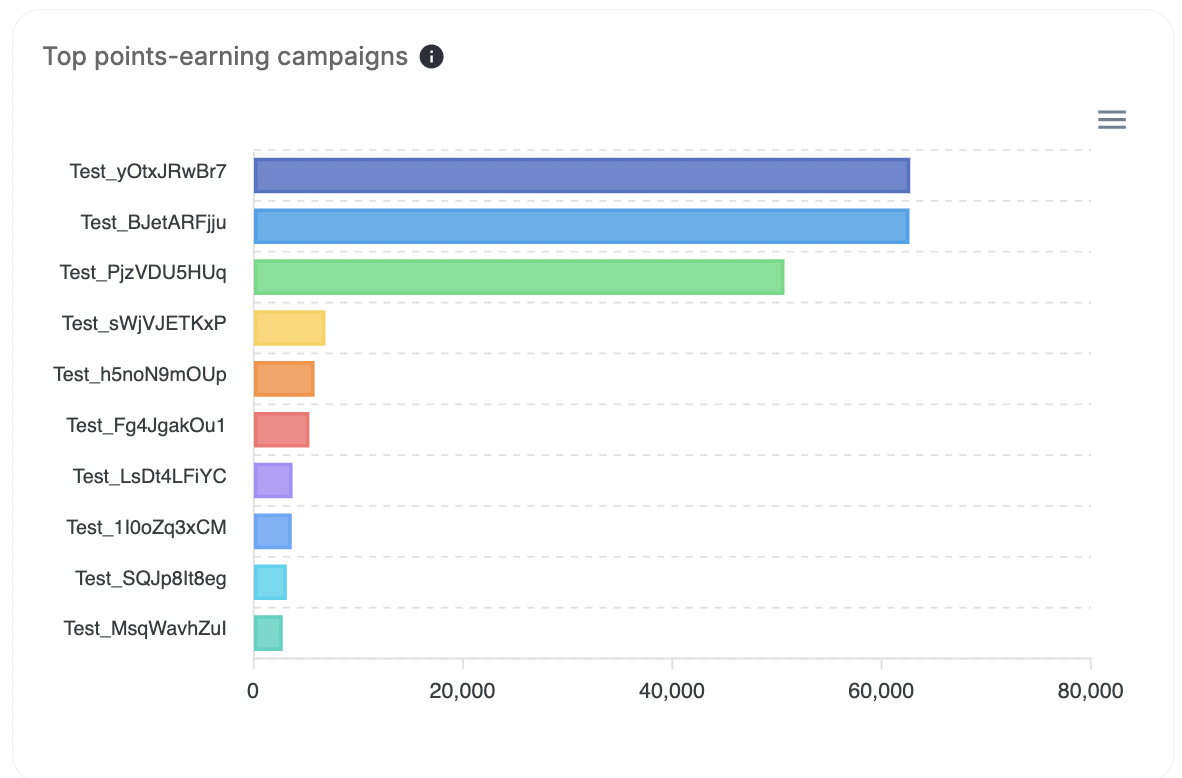Select the Test_MsqWavhZuI campaign label
The height and width of the screenshot is (778, 1182).
[x=144, y=630]
